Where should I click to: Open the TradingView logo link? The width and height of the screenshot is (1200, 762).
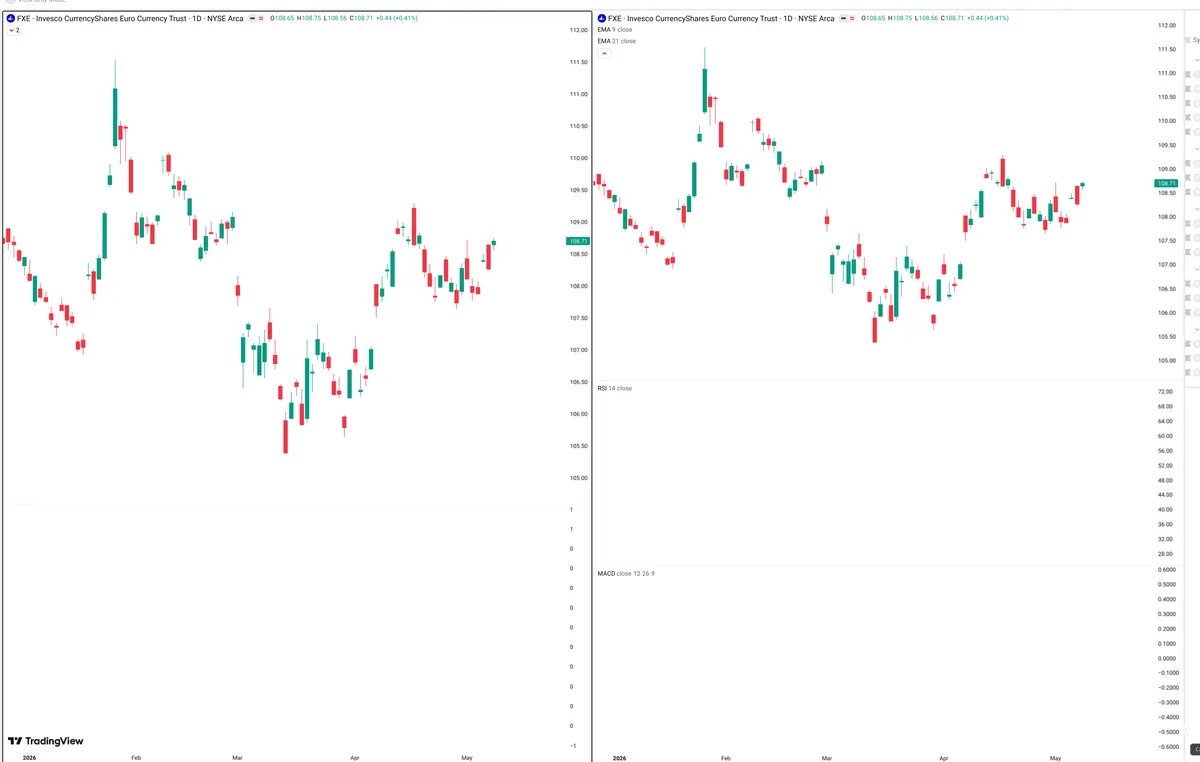click(45, 741)
